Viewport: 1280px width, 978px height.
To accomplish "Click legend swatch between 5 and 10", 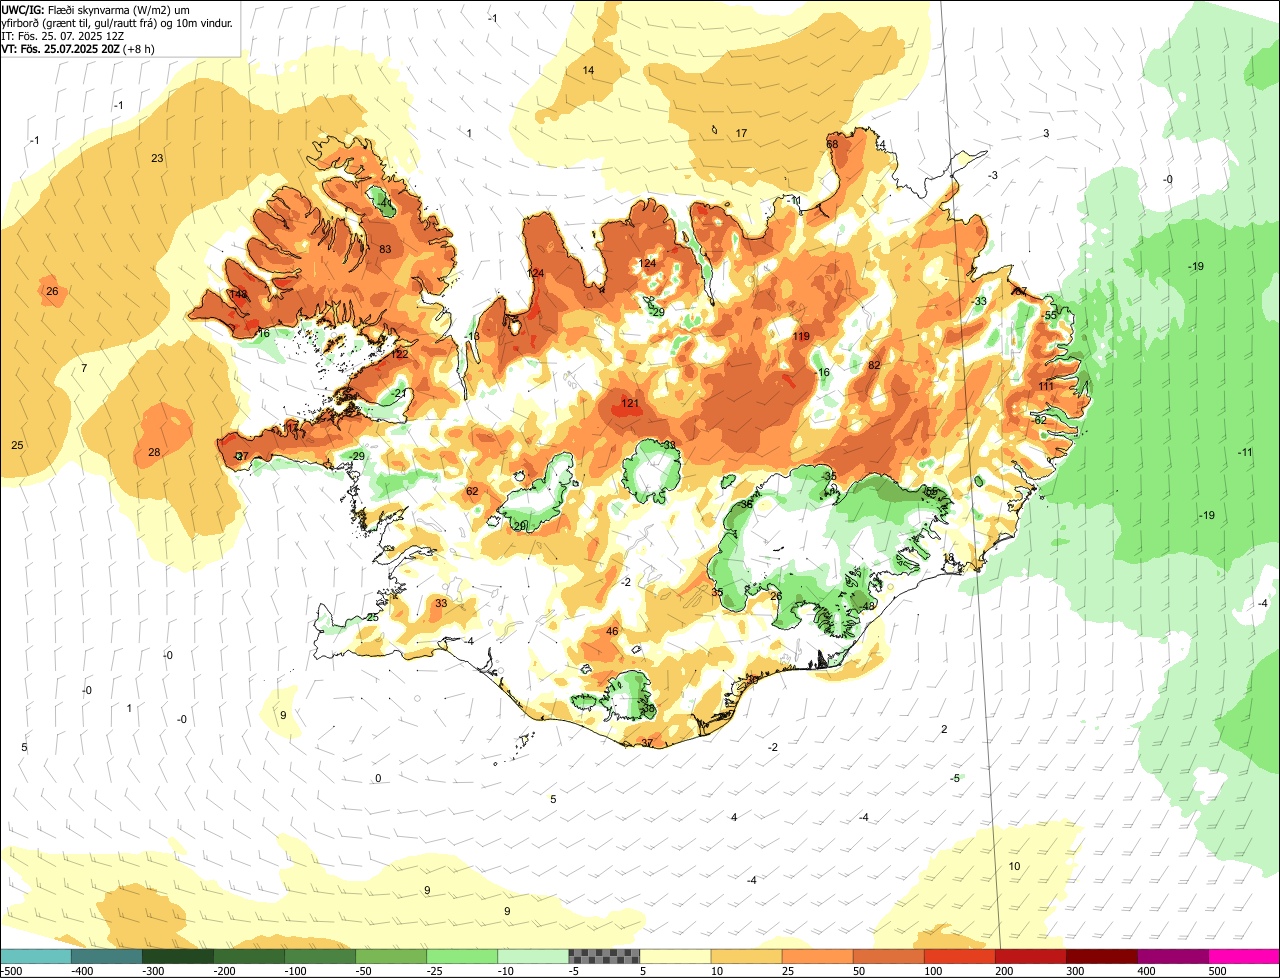I will pyautogui.click(x=675, y=956).
